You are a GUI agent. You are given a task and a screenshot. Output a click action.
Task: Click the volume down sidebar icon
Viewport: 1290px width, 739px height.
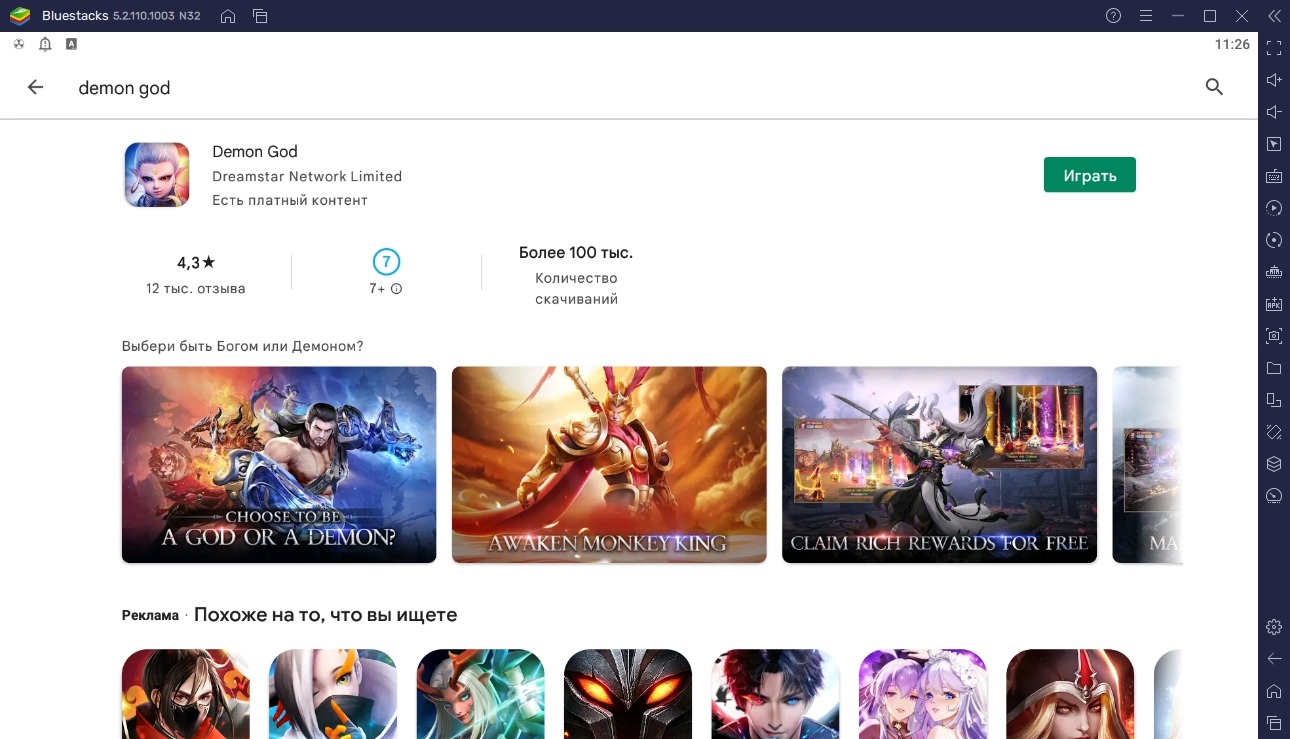coord(1273,112)
